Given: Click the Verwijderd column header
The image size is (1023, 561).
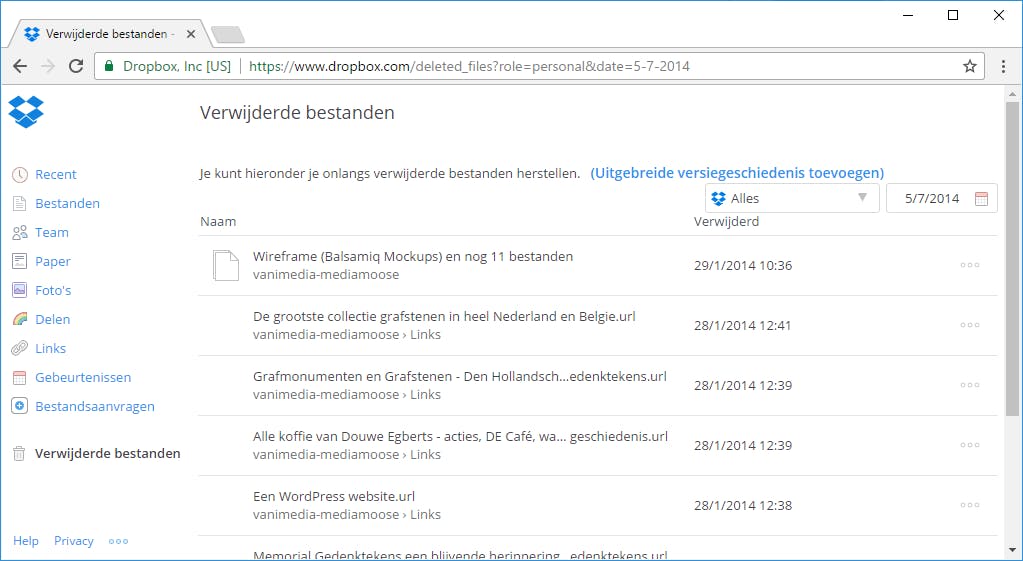Looking at the screenshot, I should [726, 221].
